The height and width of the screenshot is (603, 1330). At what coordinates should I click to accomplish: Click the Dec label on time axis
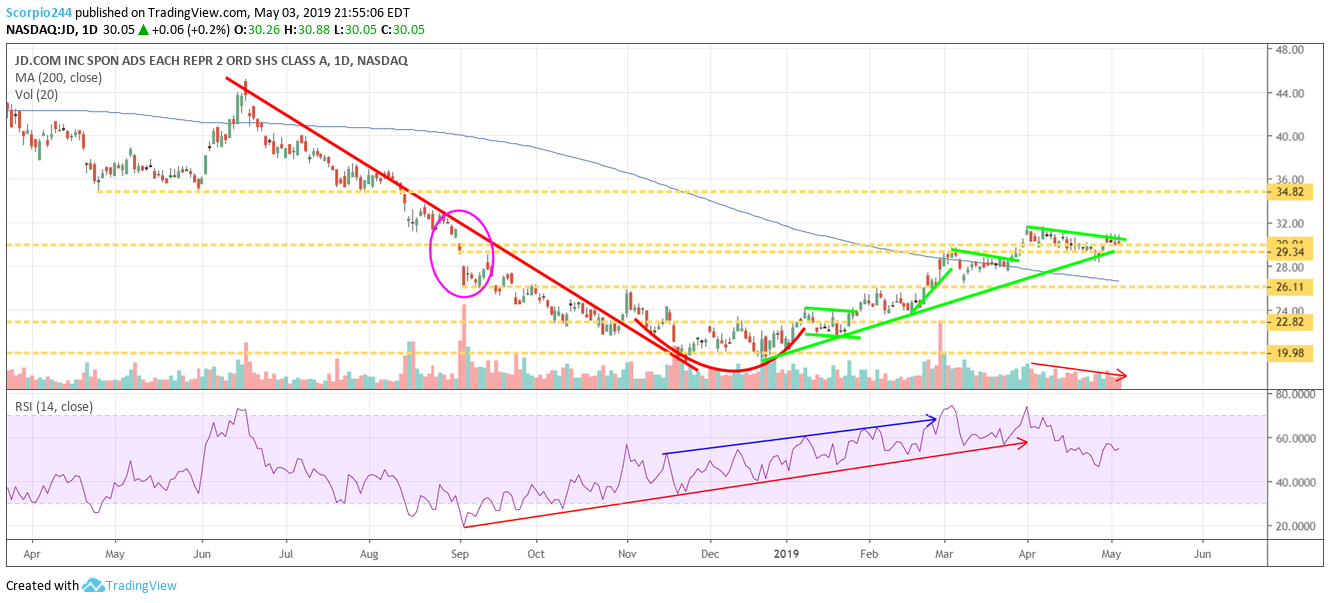(x=710, y=553)
